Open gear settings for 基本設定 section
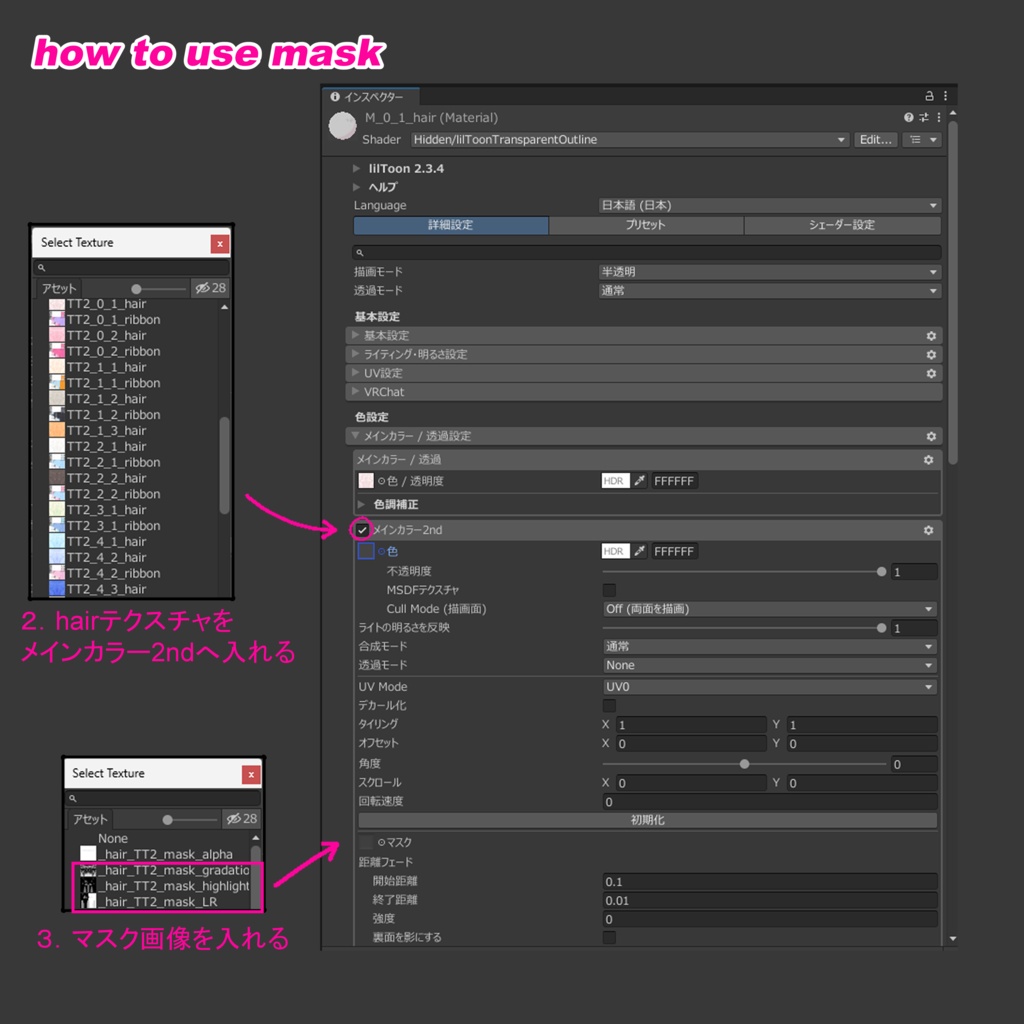 pyautogui.click(x=931, y=336)
